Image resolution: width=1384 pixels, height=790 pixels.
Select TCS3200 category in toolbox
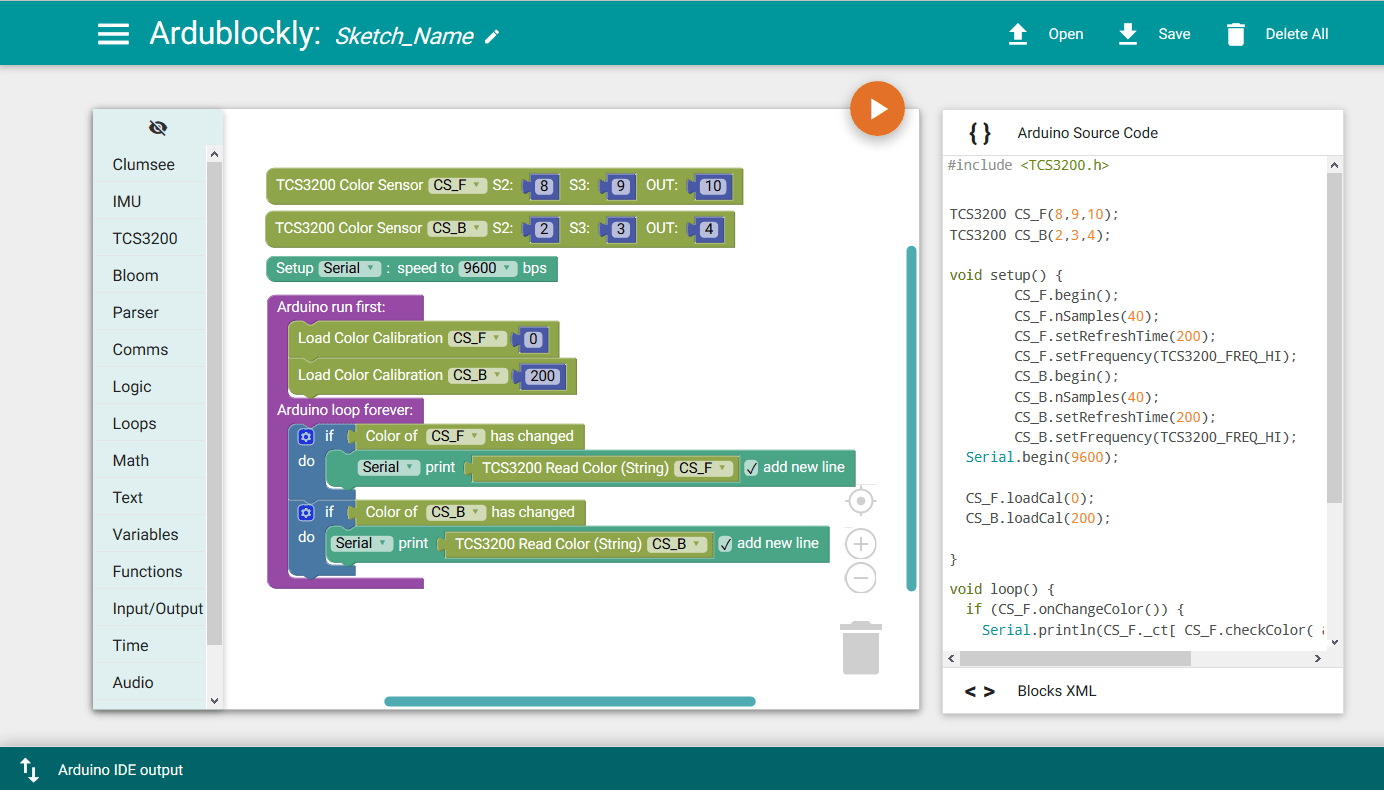tap(145, 238)
